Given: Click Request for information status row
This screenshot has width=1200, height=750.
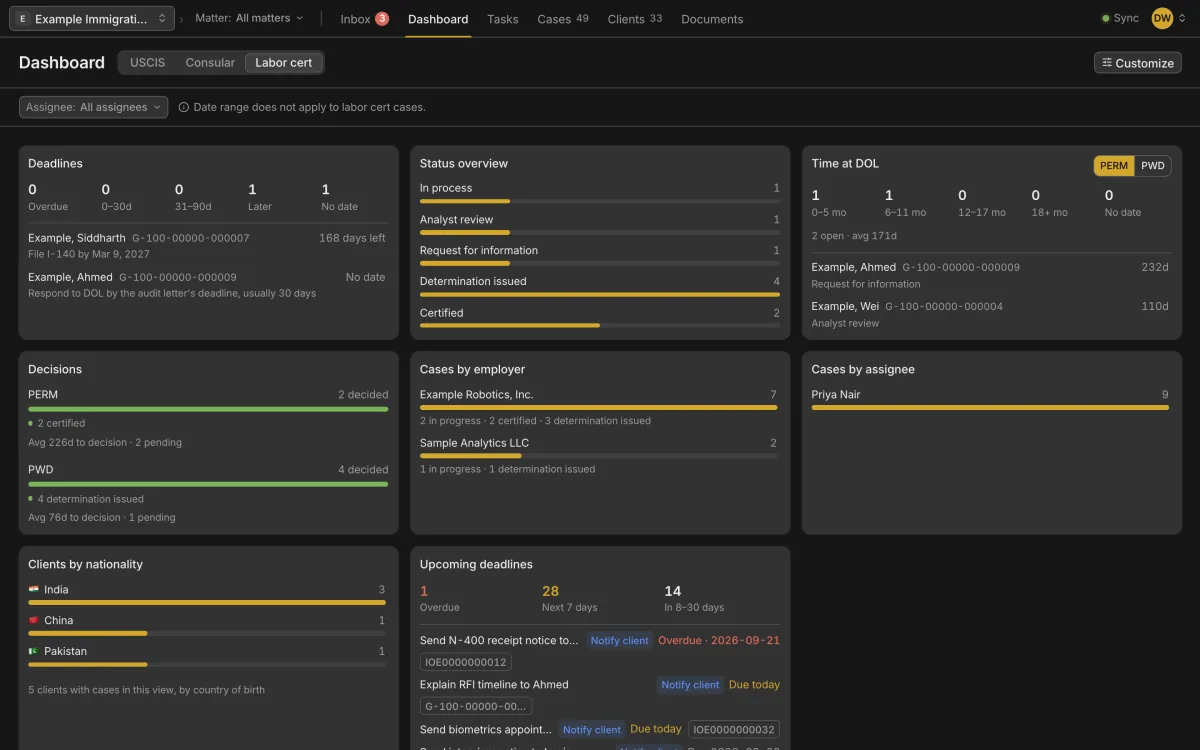Looking at the screenshot, I should coord(600,256).
